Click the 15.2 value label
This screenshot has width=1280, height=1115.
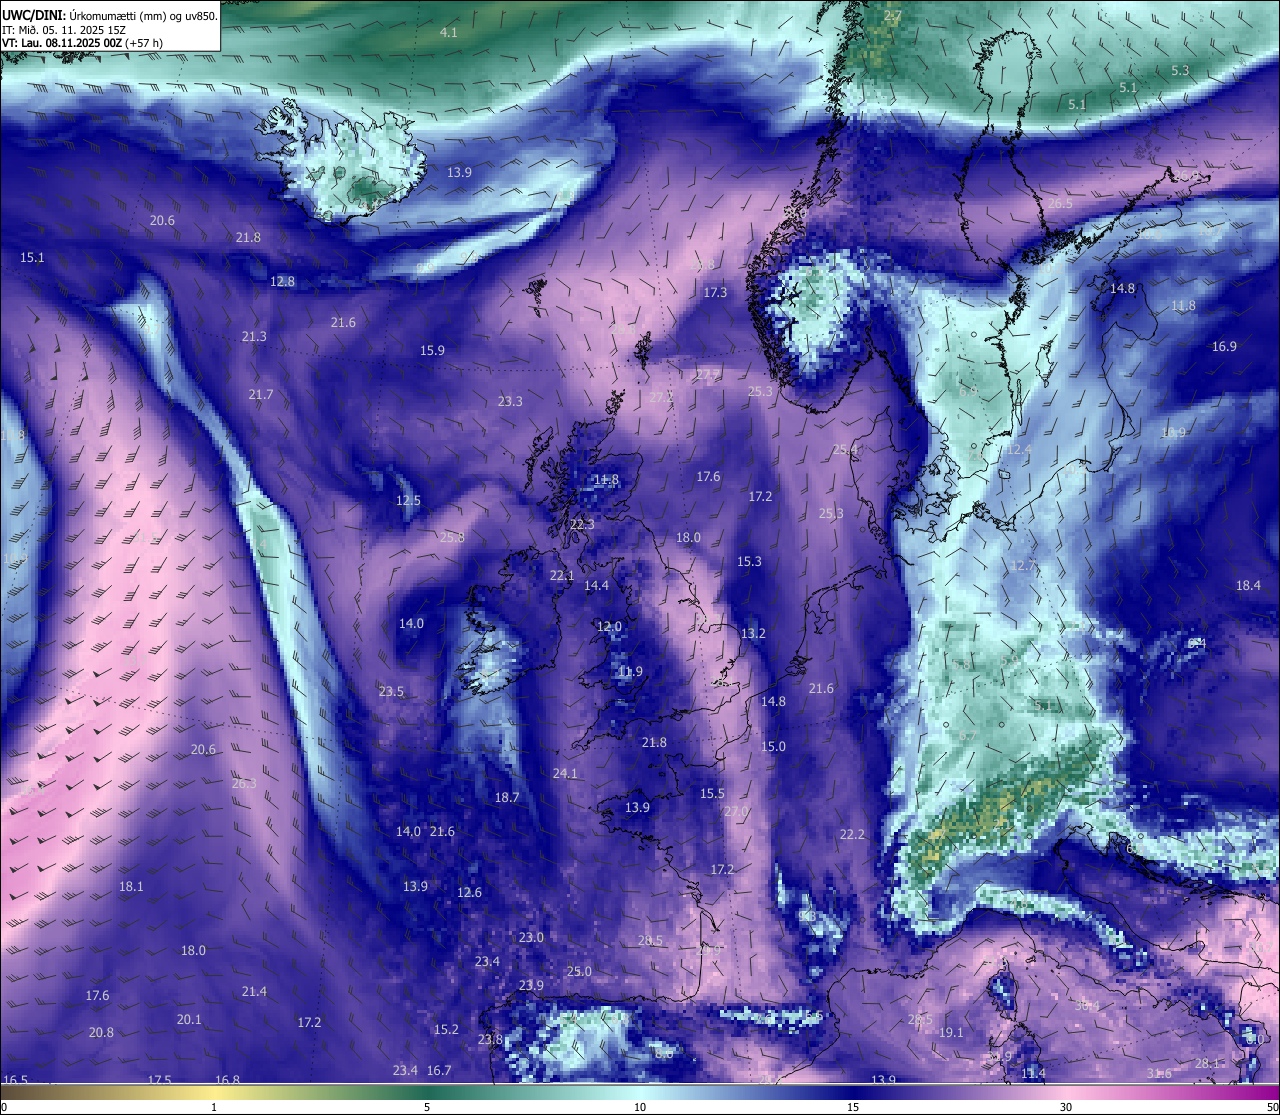[x=446, y=1030]
